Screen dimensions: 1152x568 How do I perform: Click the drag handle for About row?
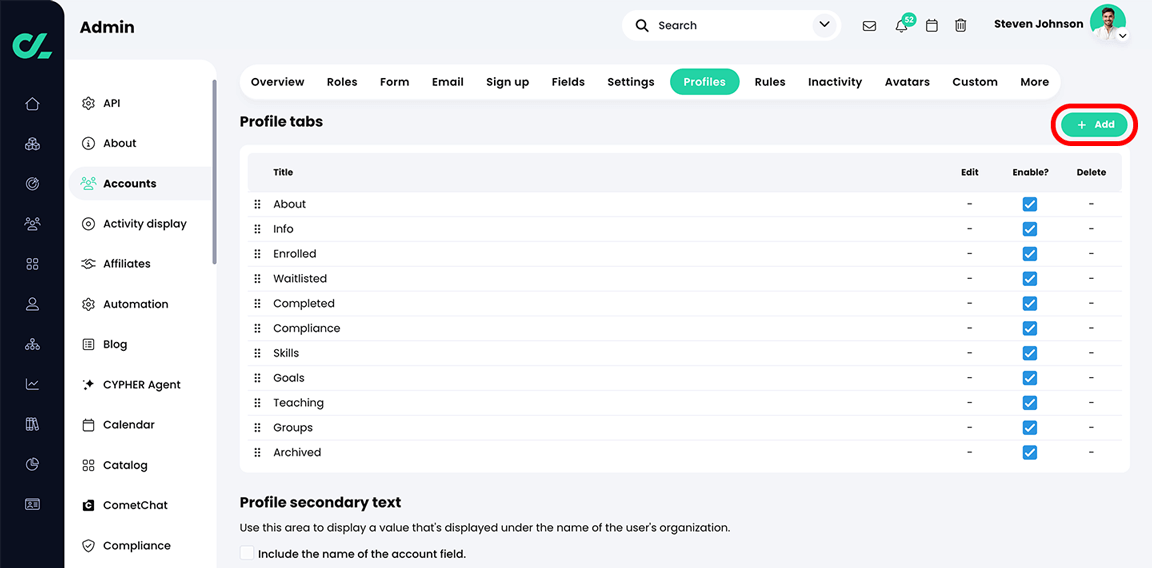pos(257,204)
